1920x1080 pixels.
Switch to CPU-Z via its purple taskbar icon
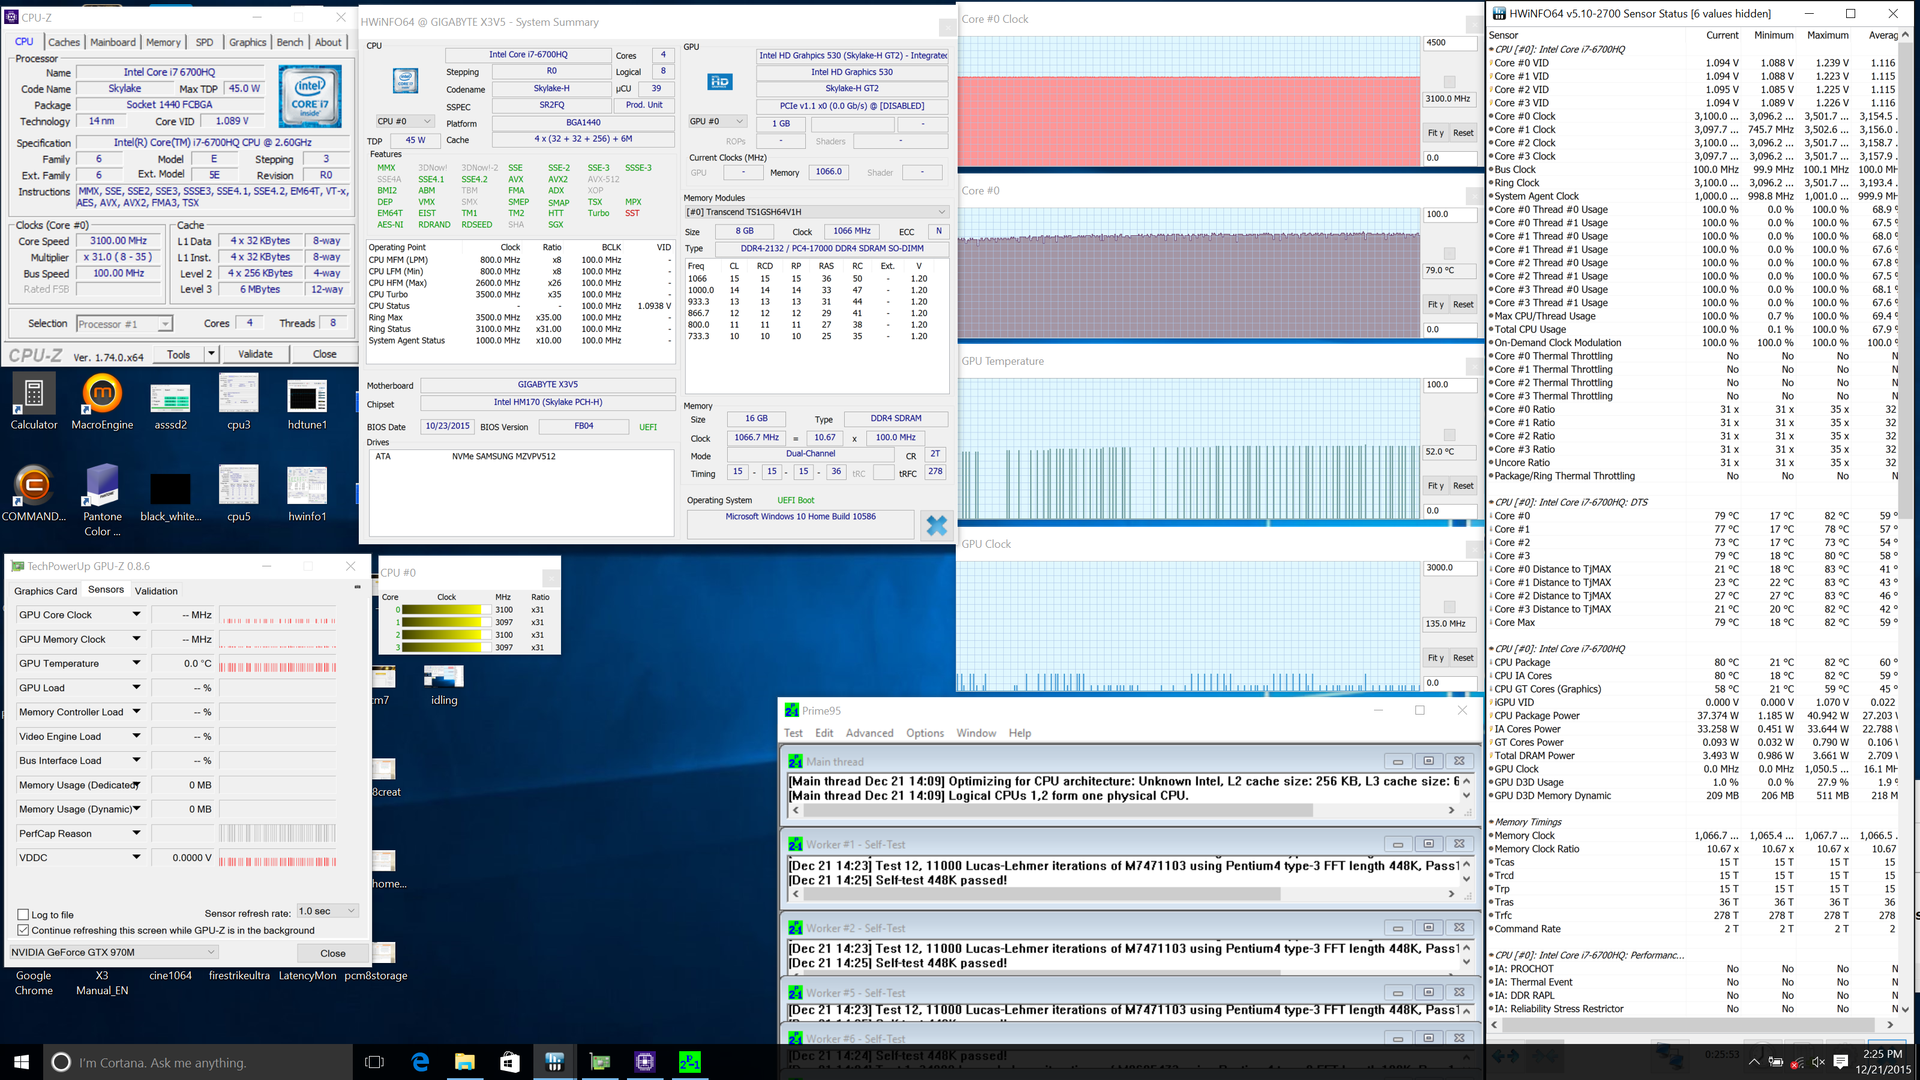tap(645, 1062)
